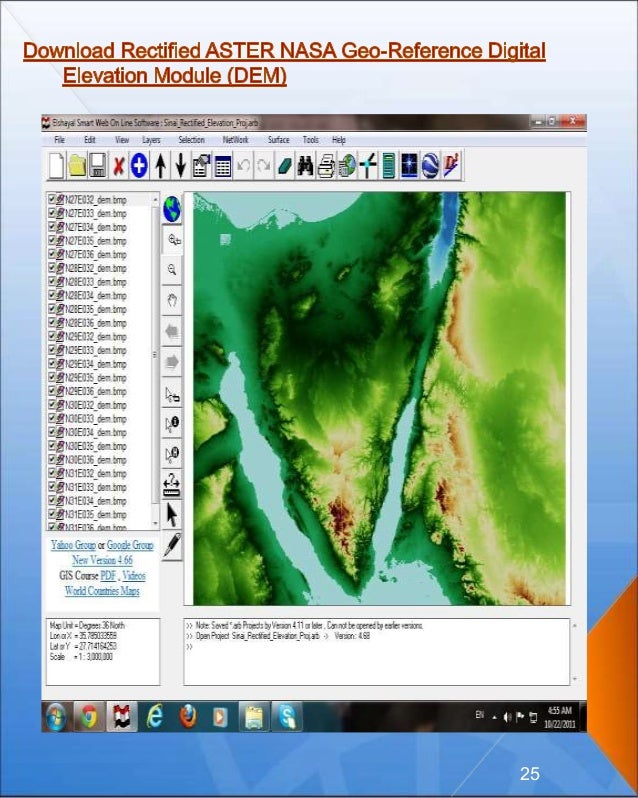Screen dimensions: 638x798
Task: Activate the hyperlink cursor tool
Action: coord(172,455)
